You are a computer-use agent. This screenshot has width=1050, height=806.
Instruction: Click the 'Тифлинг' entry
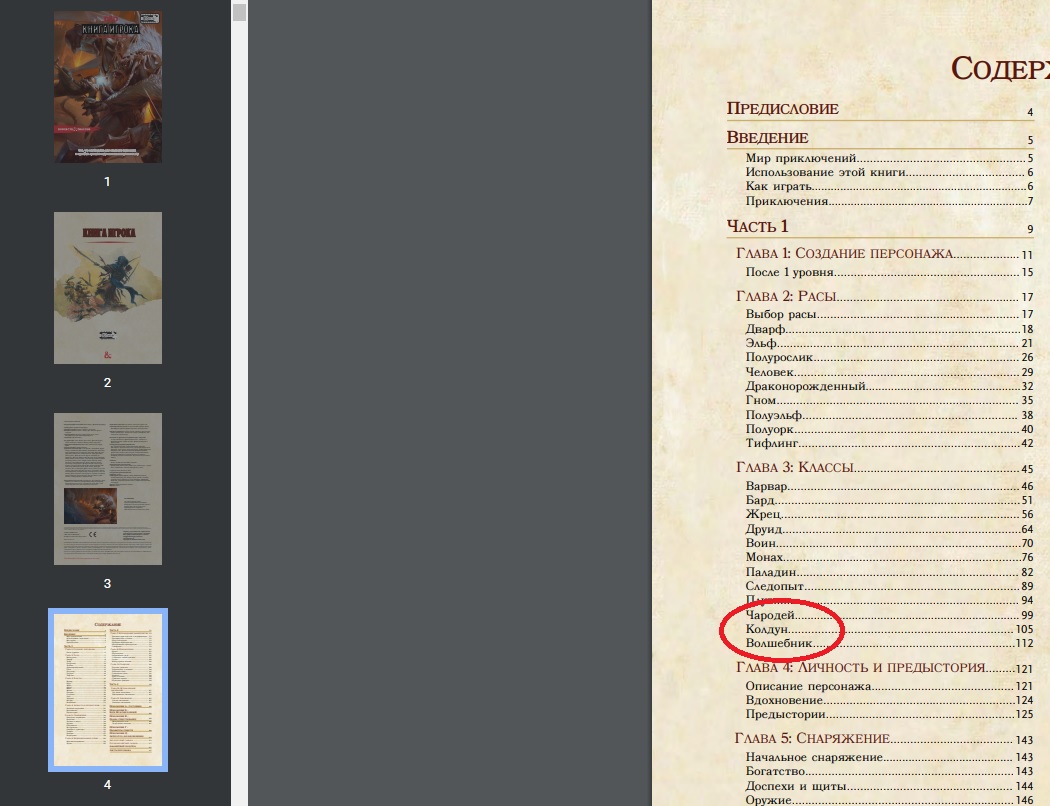click(x=772, y=442)
